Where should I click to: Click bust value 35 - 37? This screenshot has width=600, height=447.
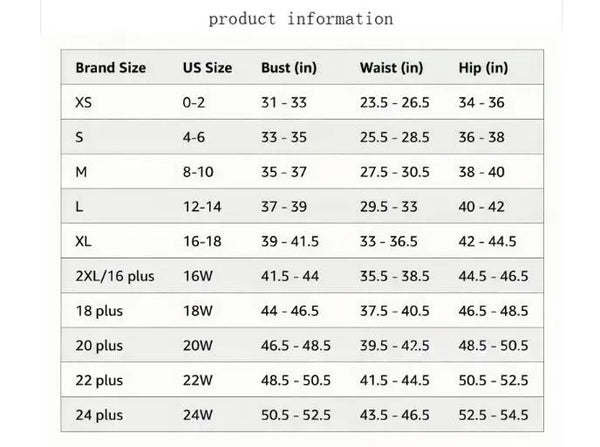(x=284, y=172)
